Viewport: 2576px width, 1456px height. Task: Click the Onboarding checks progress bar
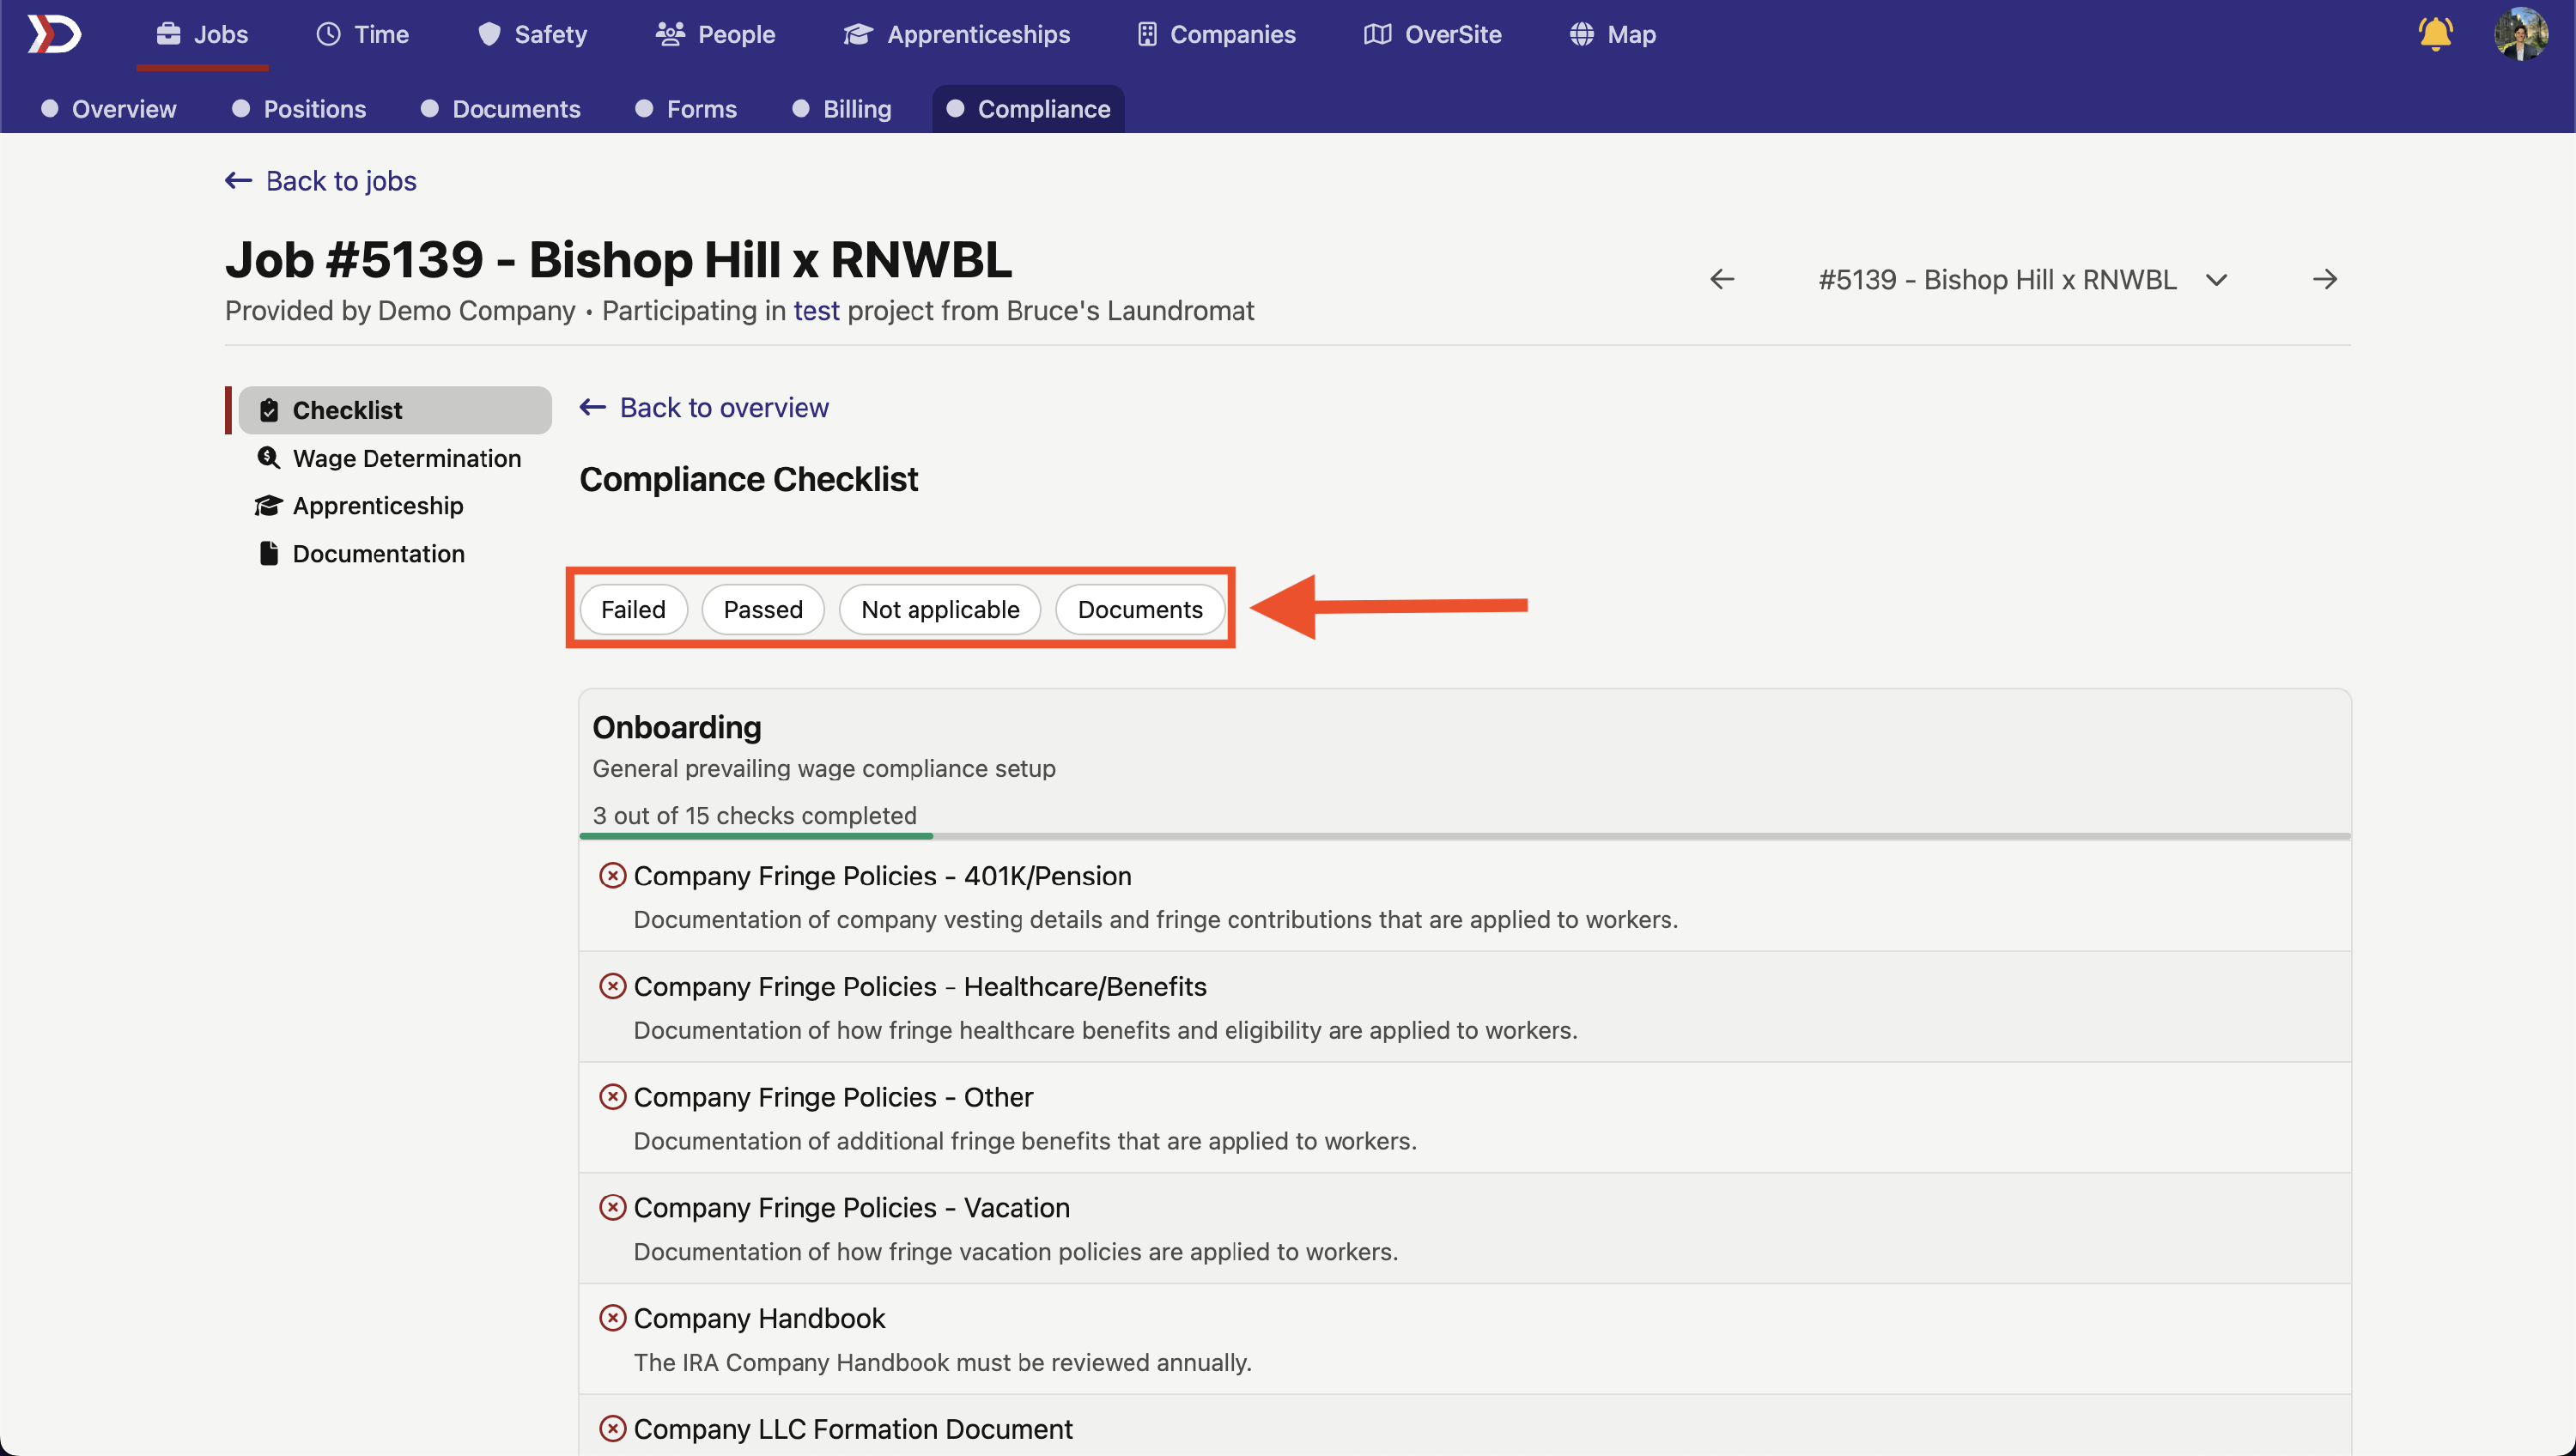(x=1464, y=836)
